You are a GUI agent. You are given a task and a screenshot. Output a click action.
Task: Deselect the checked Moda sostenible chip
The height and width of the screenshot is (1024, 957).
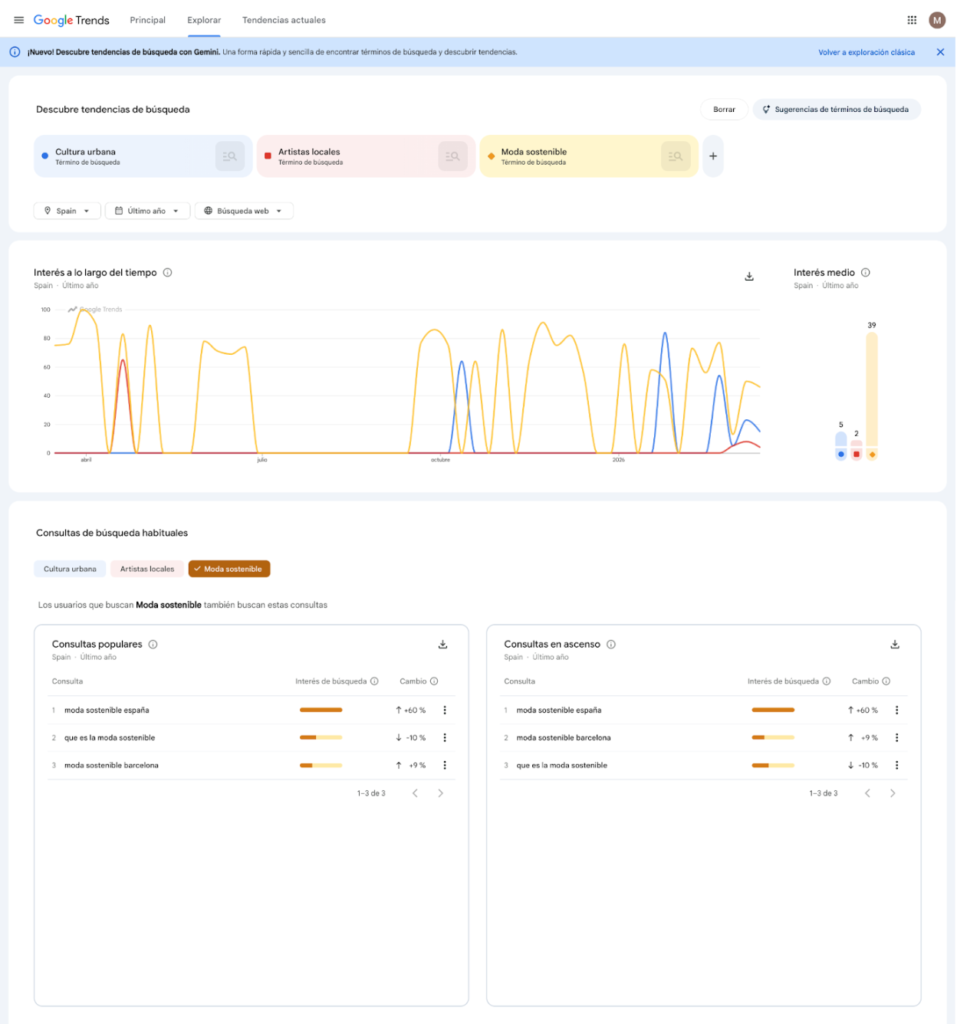229,569
